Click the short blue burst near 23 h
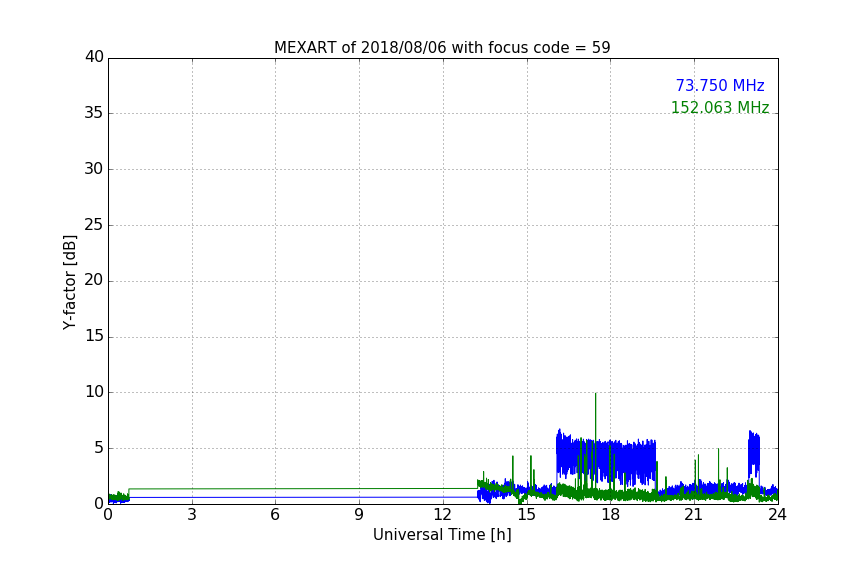Image resolution: width=864 pixels, height=576 pixels. (x=754, y=456)
